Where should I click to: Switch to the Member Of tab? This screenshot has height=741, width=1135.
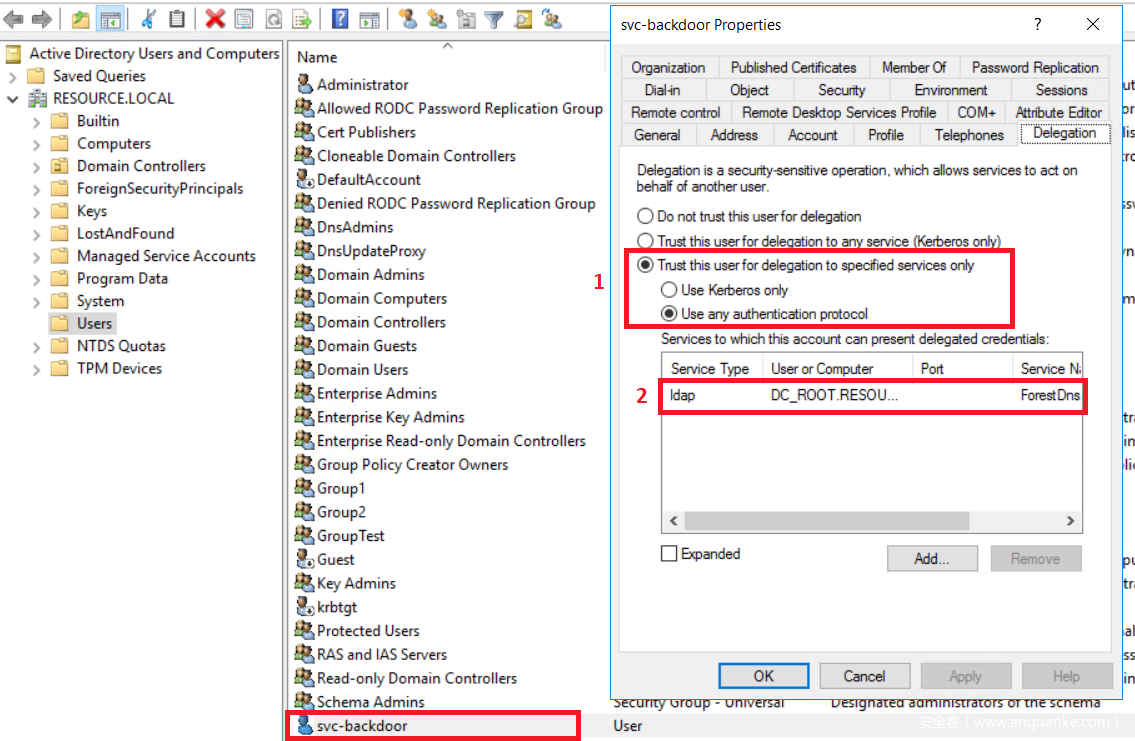pos(914,67)
